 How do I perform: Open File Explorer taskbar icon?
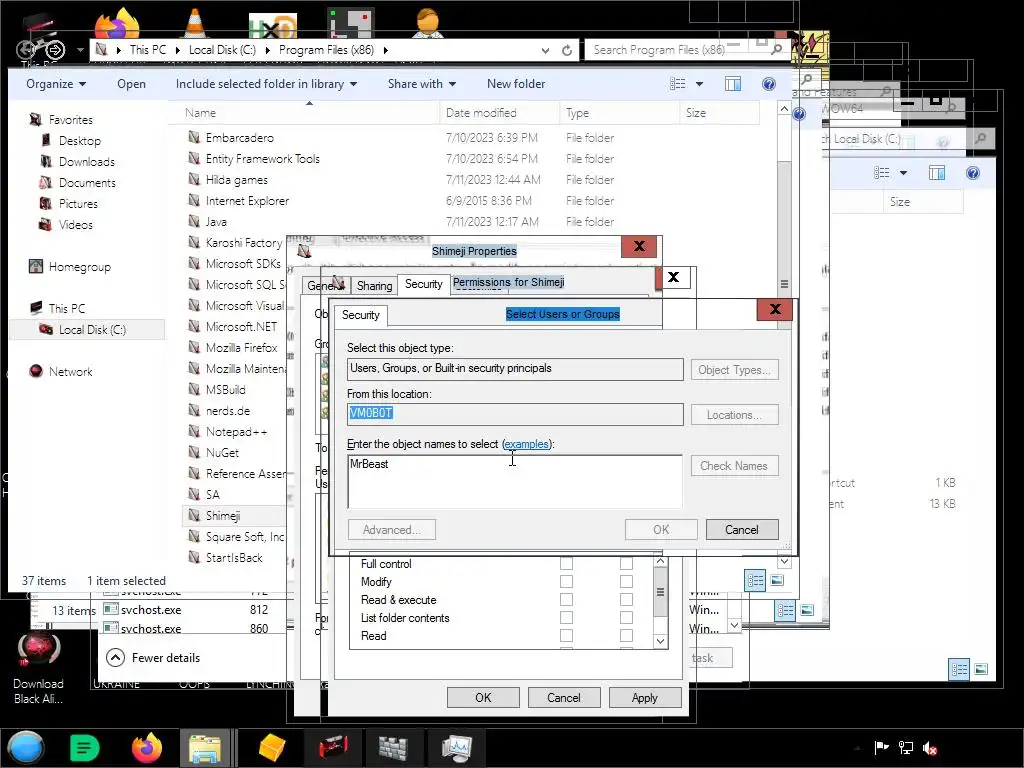point(205,748)
